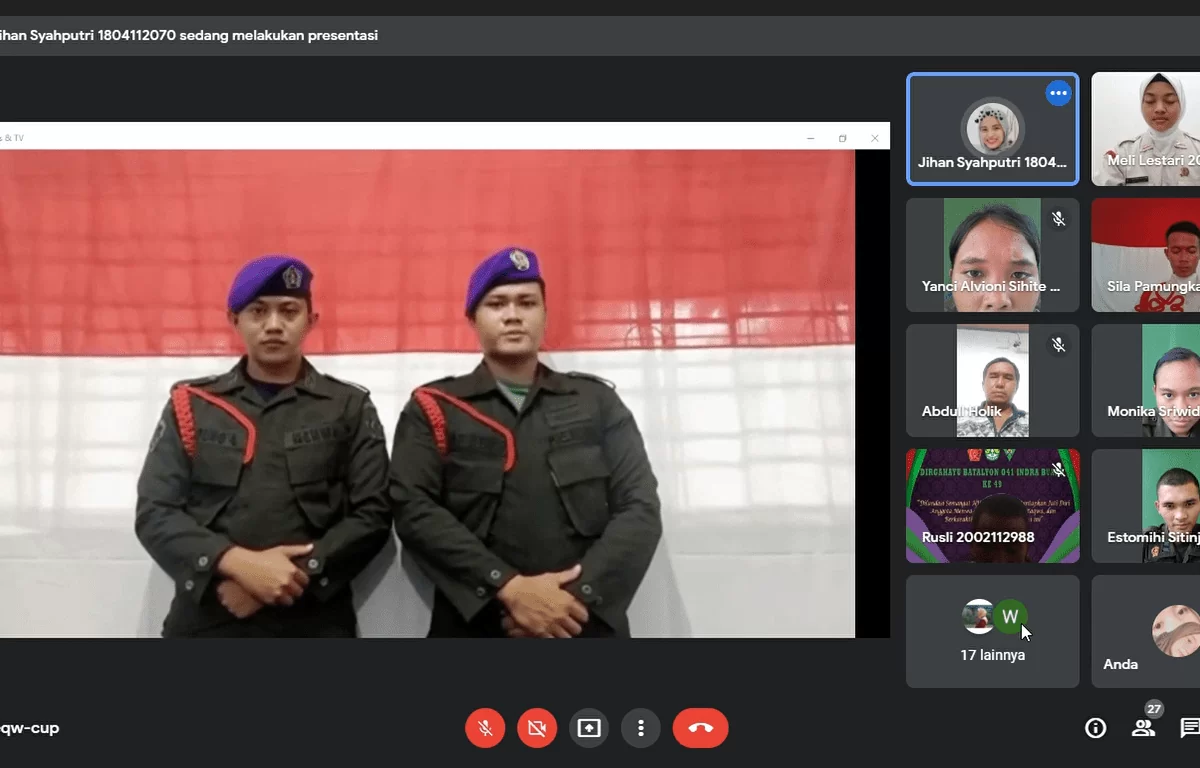1200x768 pixels.
Task: Unmute the microphone in call controls
Action: (485, 728)
